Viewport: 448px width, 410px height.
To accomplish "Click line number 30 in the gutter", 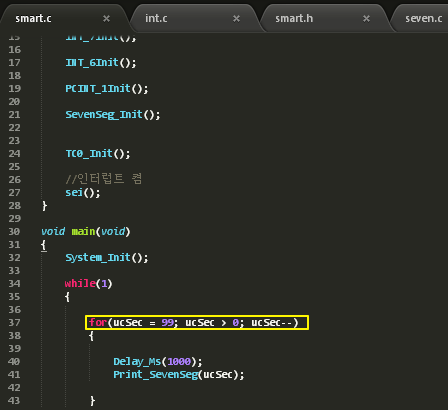I will tap(14, 231).
